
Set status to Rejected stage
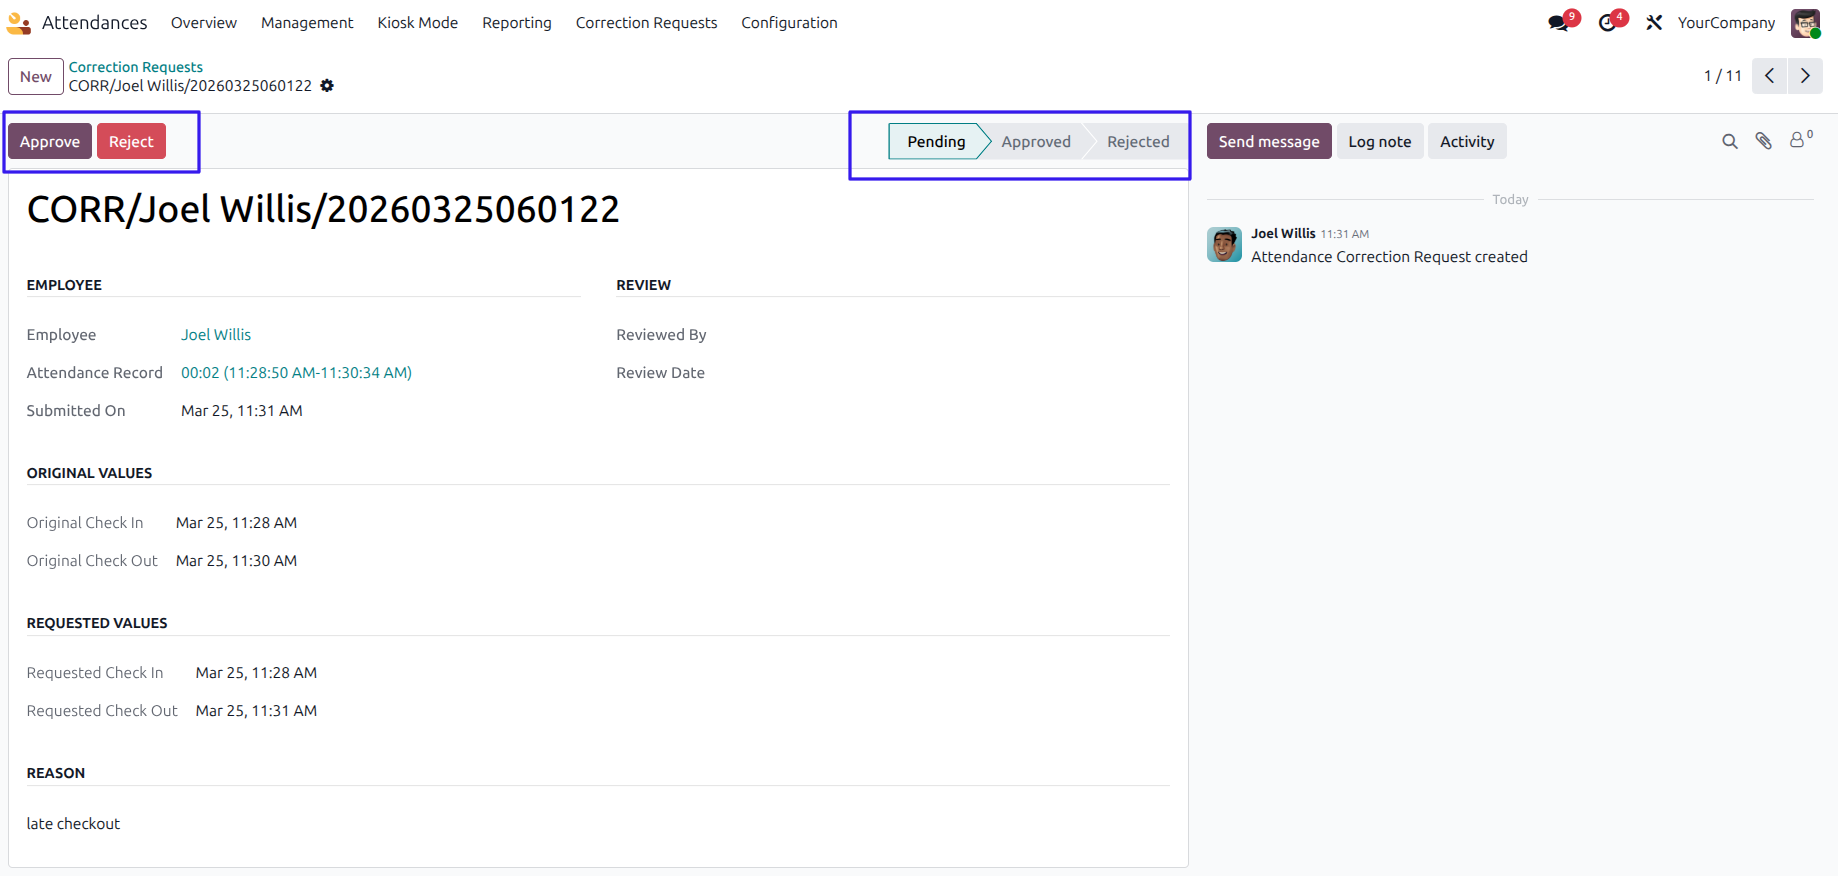[x=1138, y=142]
